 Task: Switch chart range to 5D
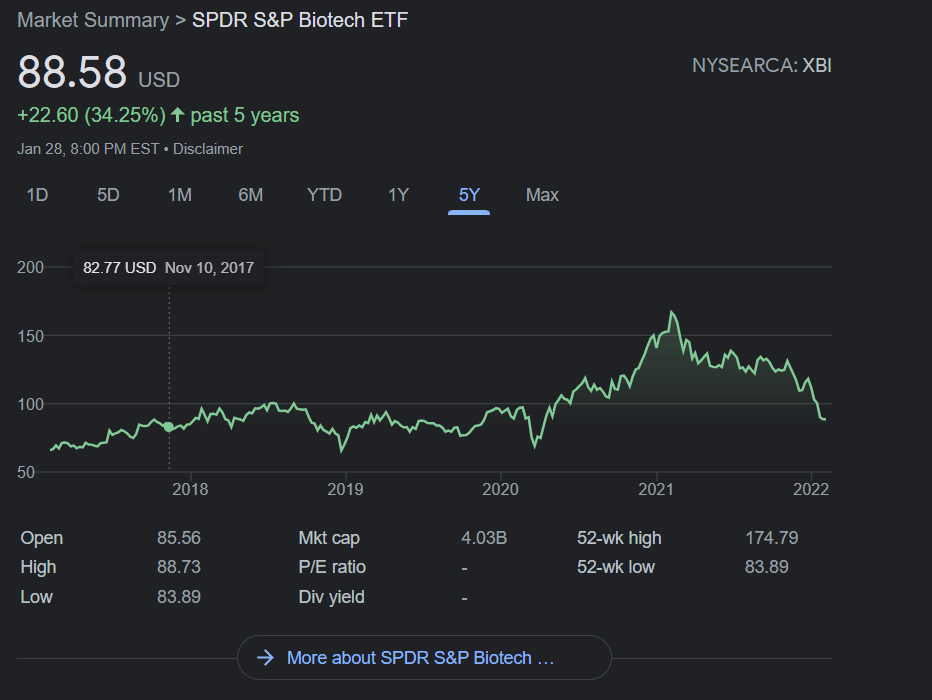[x=108, y=195]
